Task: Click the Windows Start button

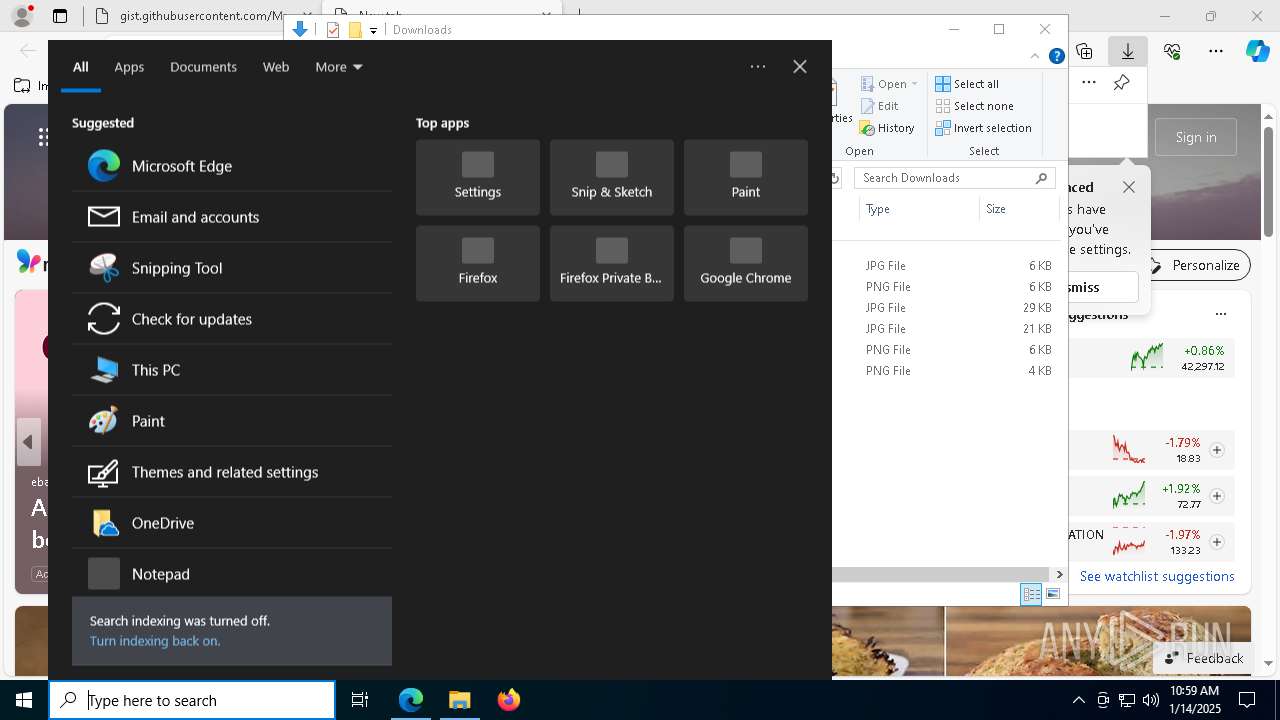Action: [24, 700]
